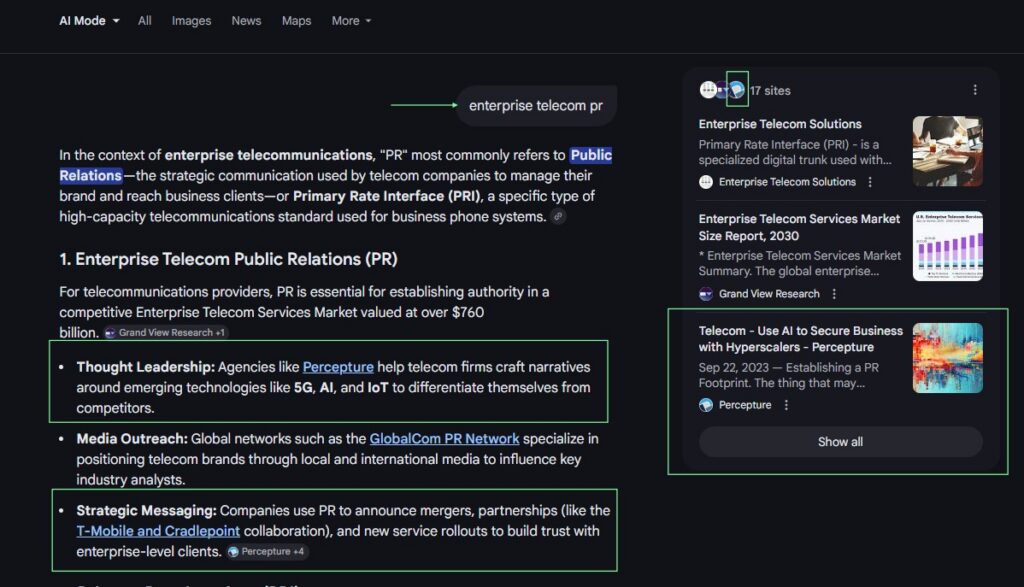Click the Perceture favicon under the hyperscalers result
Screen dimensions: 1024x587
pos(705,405)
